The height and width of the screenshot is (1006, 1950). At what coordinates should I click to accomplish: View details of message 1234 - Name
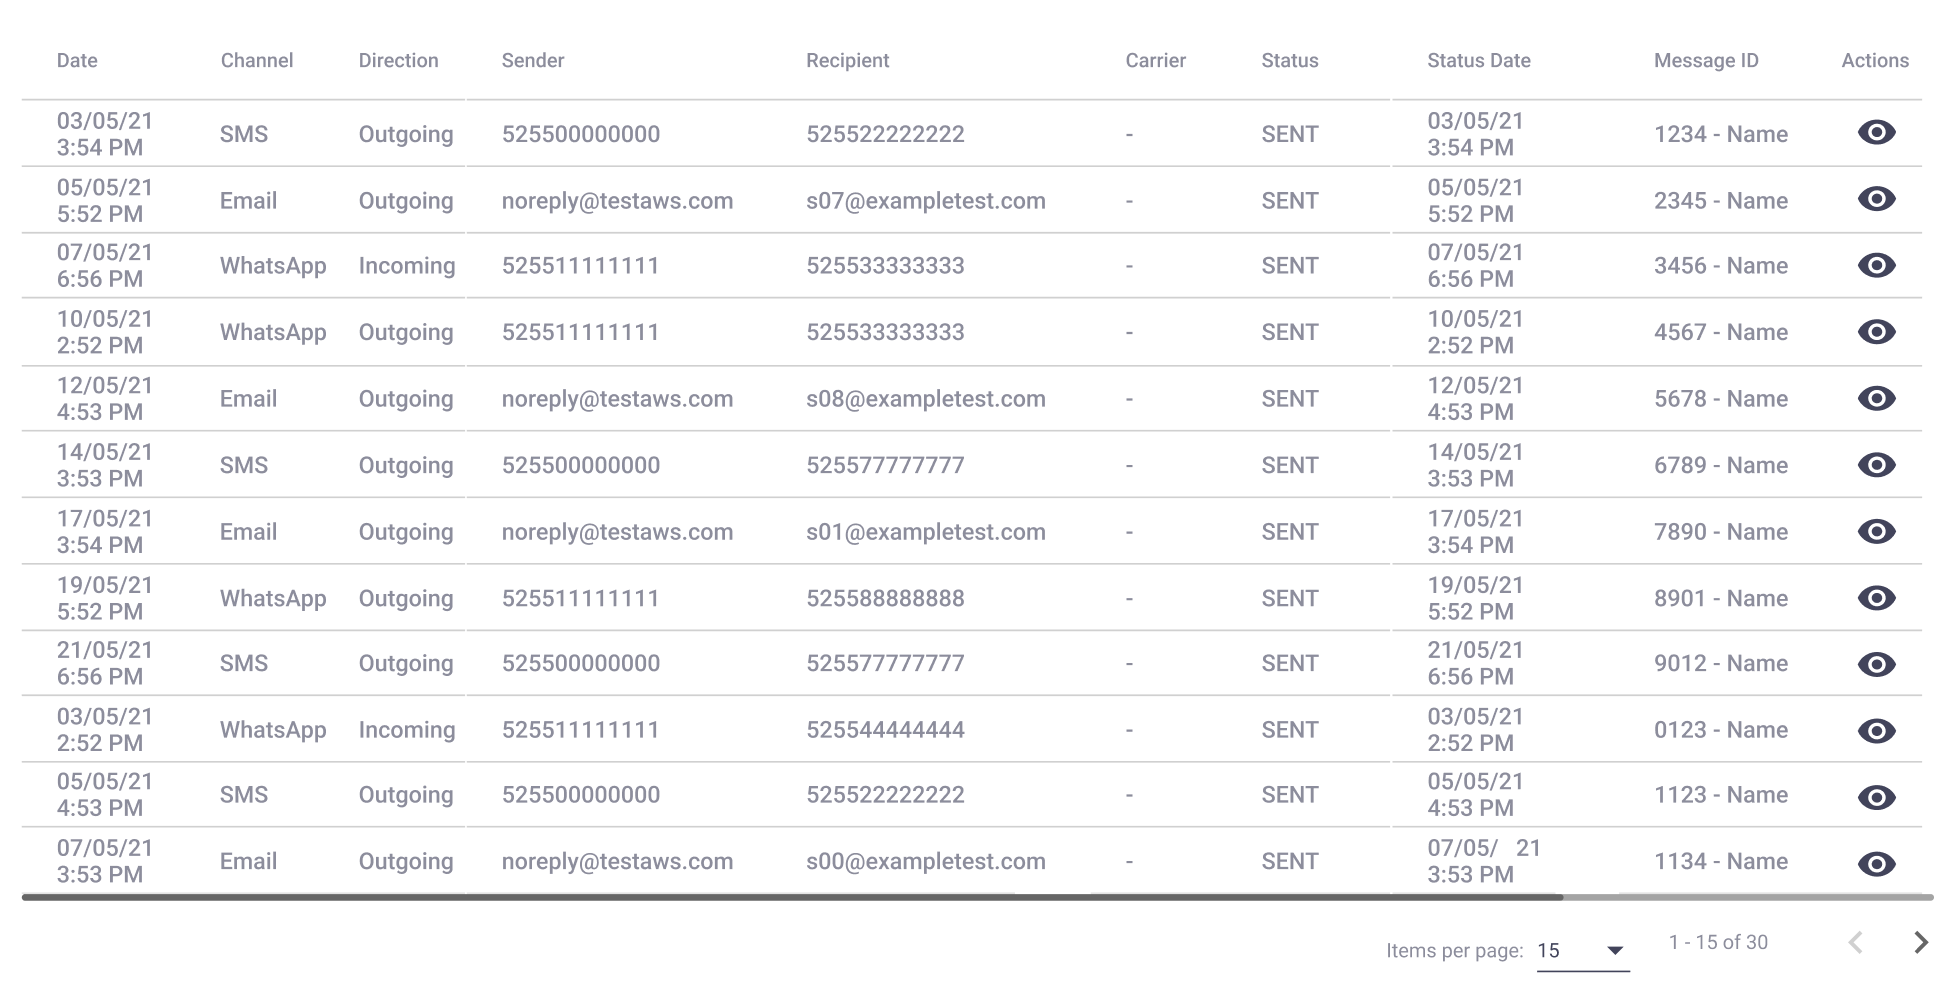(1876, 132)
